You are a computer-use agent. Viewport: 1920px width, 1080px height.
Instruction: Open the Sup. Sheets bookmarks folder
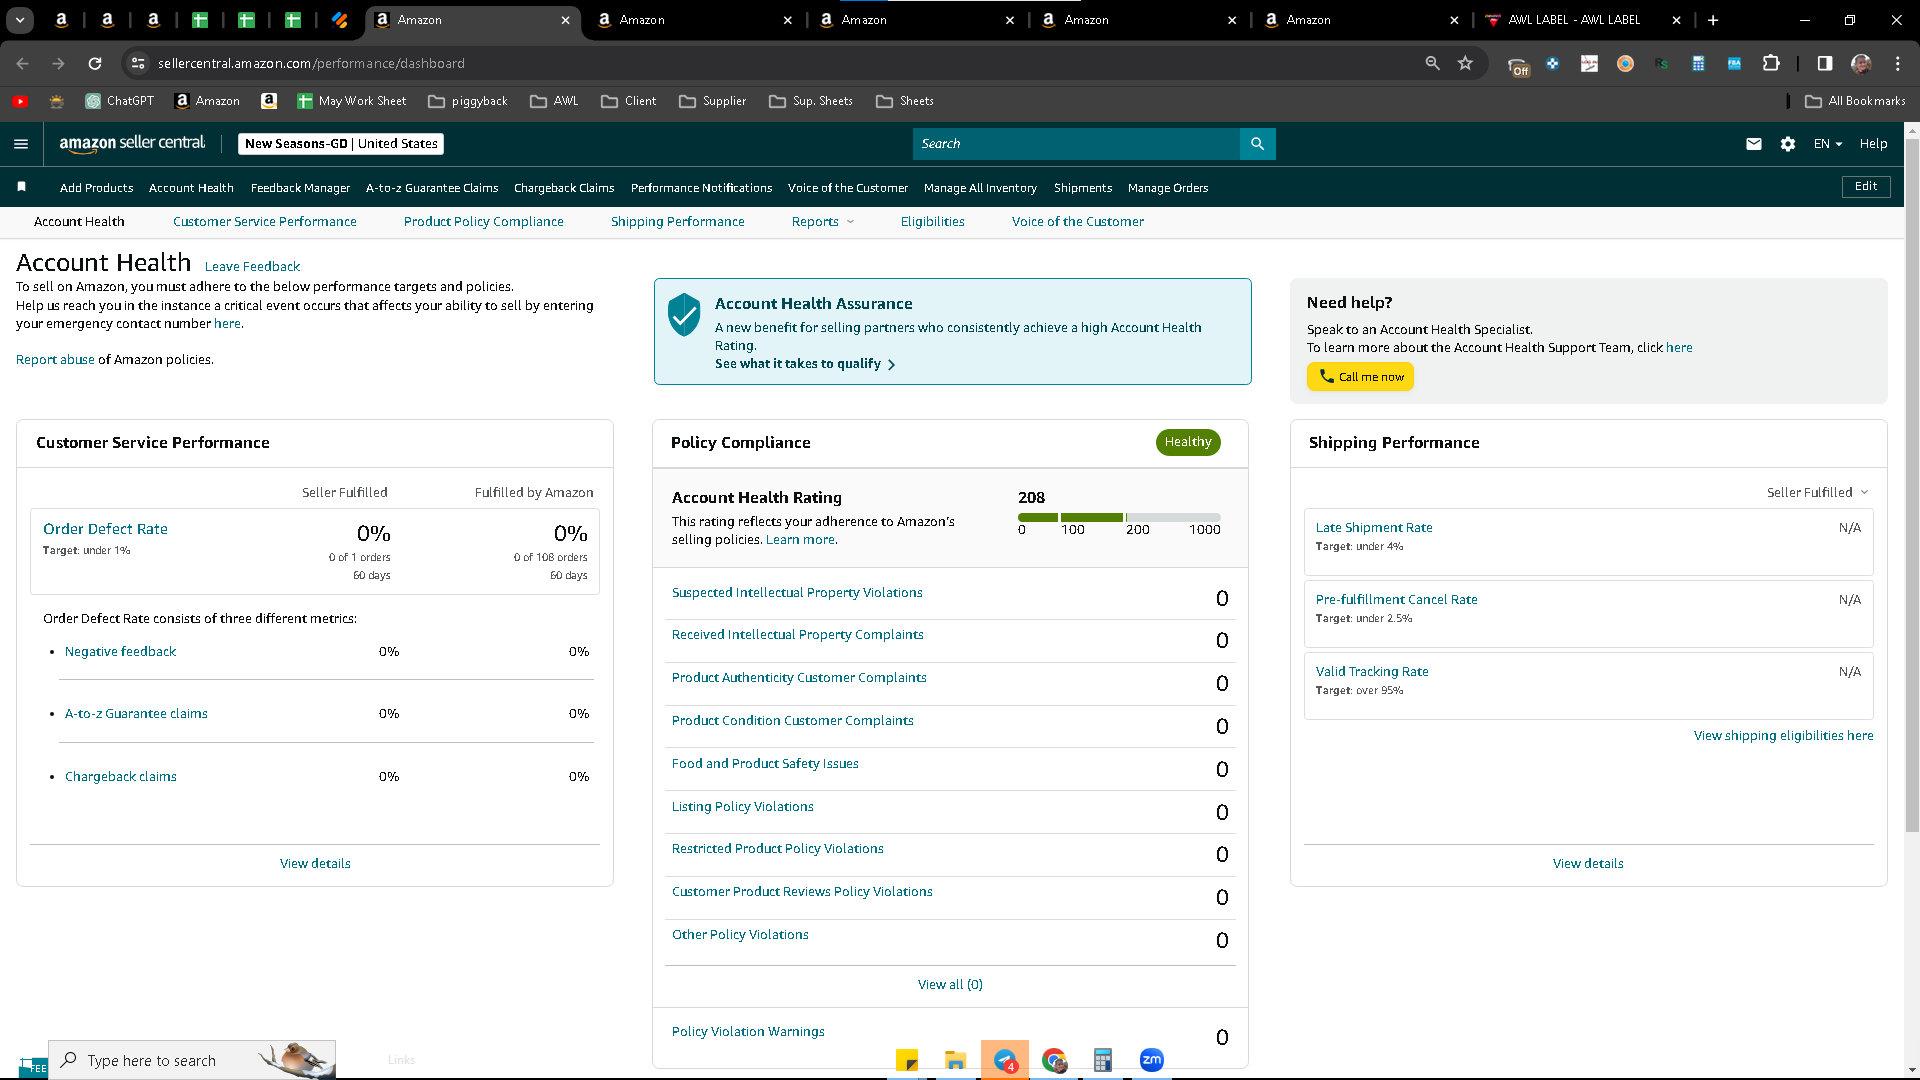click(810, 101)
